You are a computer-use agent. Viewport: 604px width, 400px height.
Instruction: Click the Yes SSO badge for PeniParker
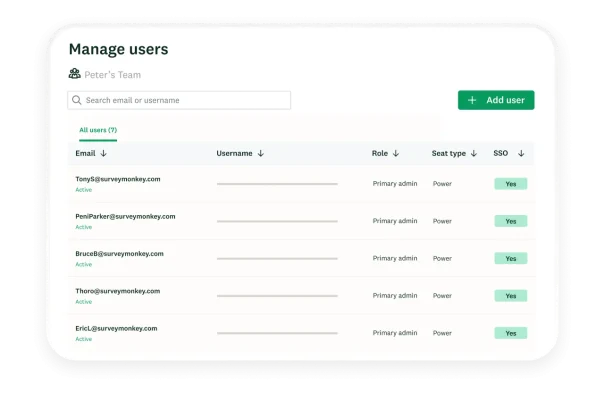click(x=510, y=221)
